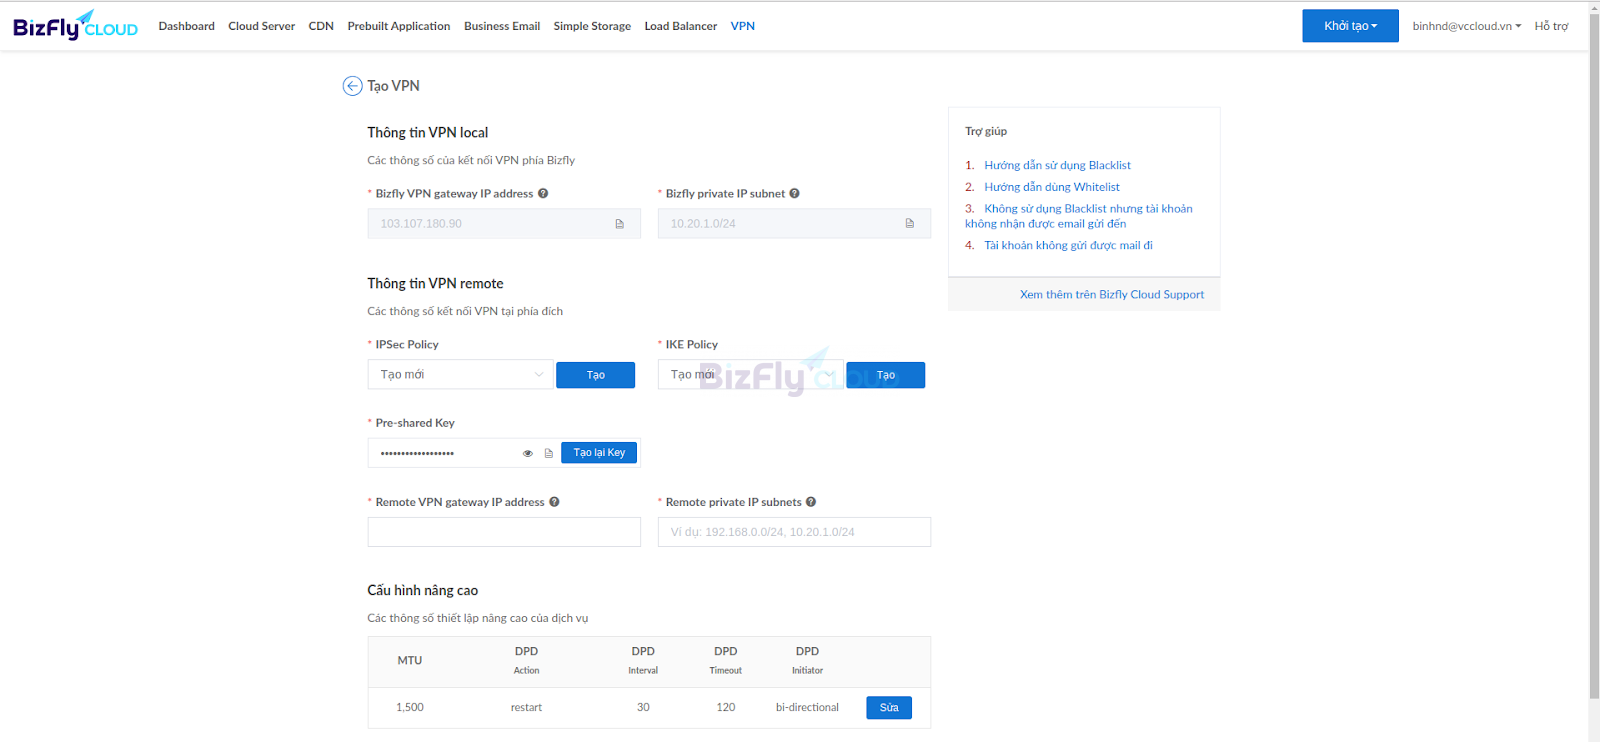Navigate to Simple Storage

coord(592,26)
